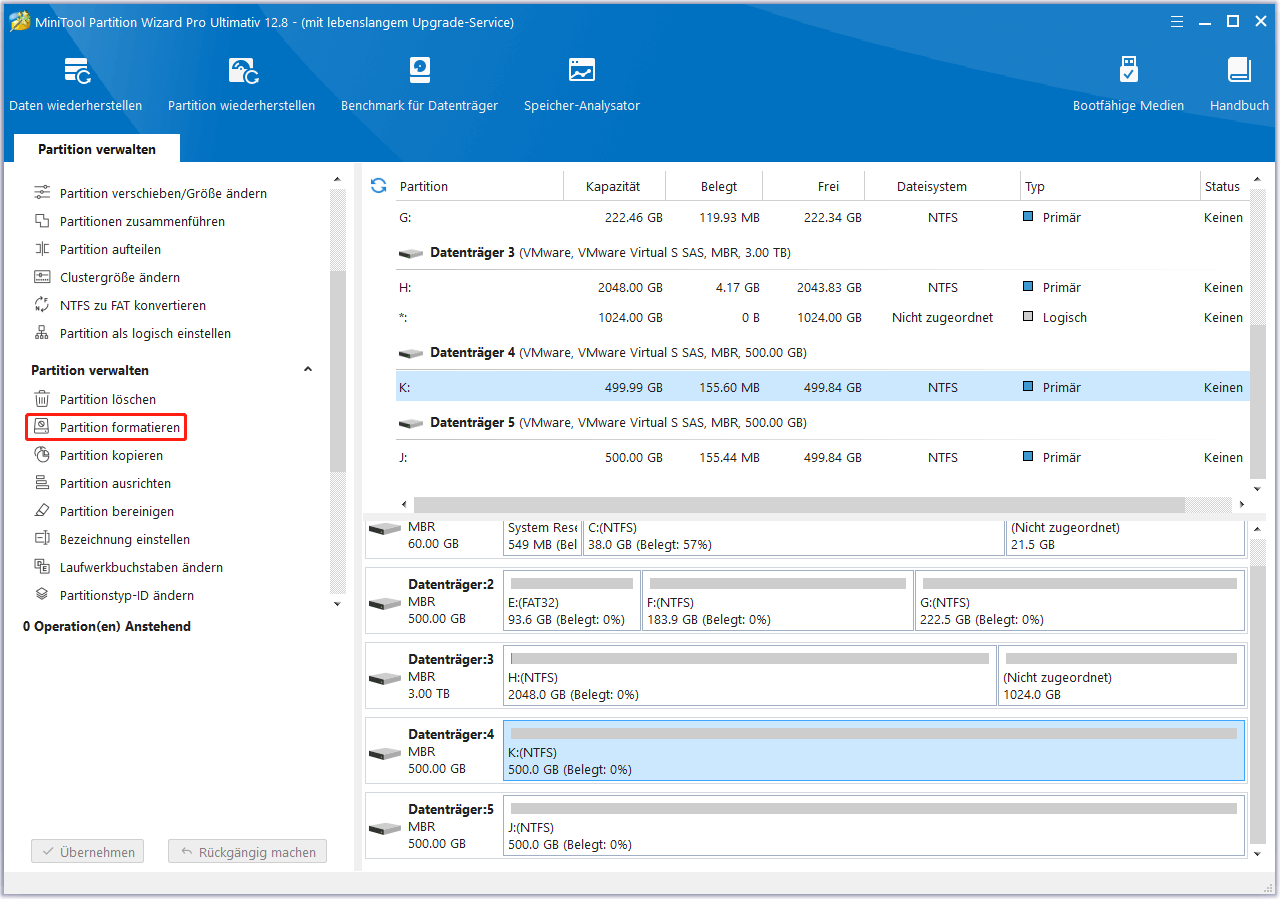The width and height of the screenshot is (1280, 899).
Task: Sort by the Typ column header
Action: [x=1110, y=186]
